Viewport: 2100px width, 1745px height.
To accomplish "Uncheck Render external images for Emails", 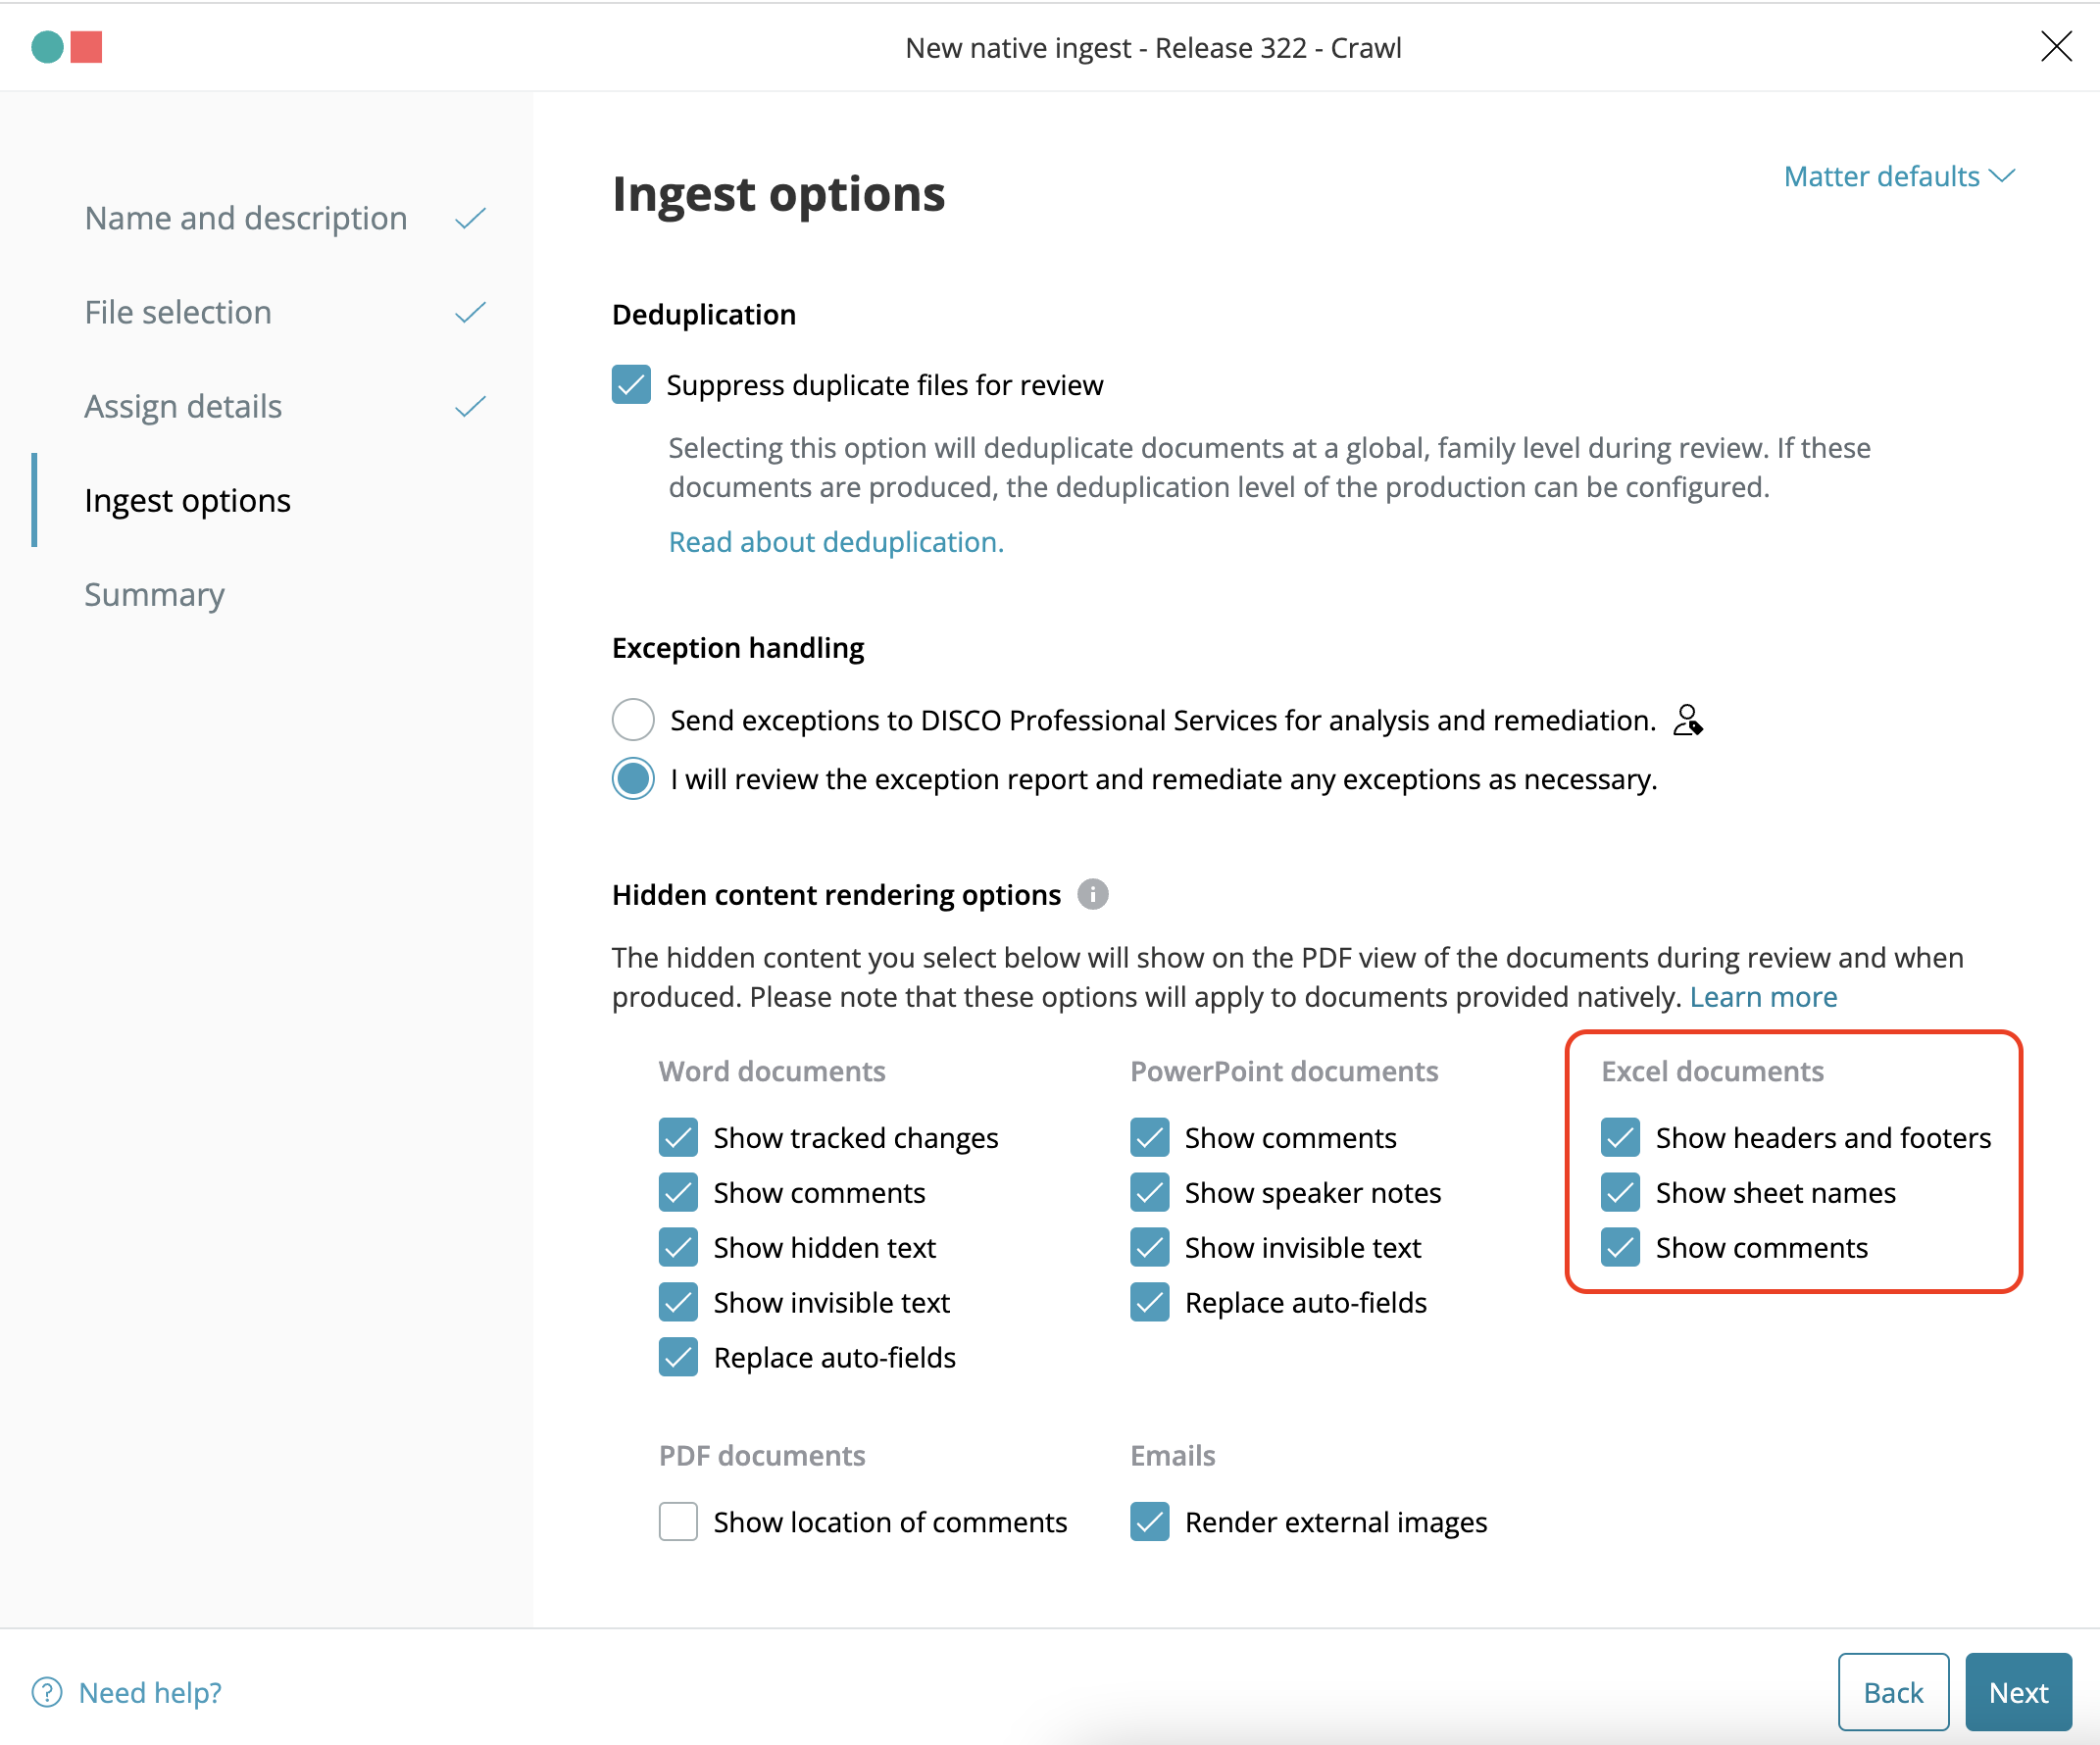I will tap(1150, 1522).
